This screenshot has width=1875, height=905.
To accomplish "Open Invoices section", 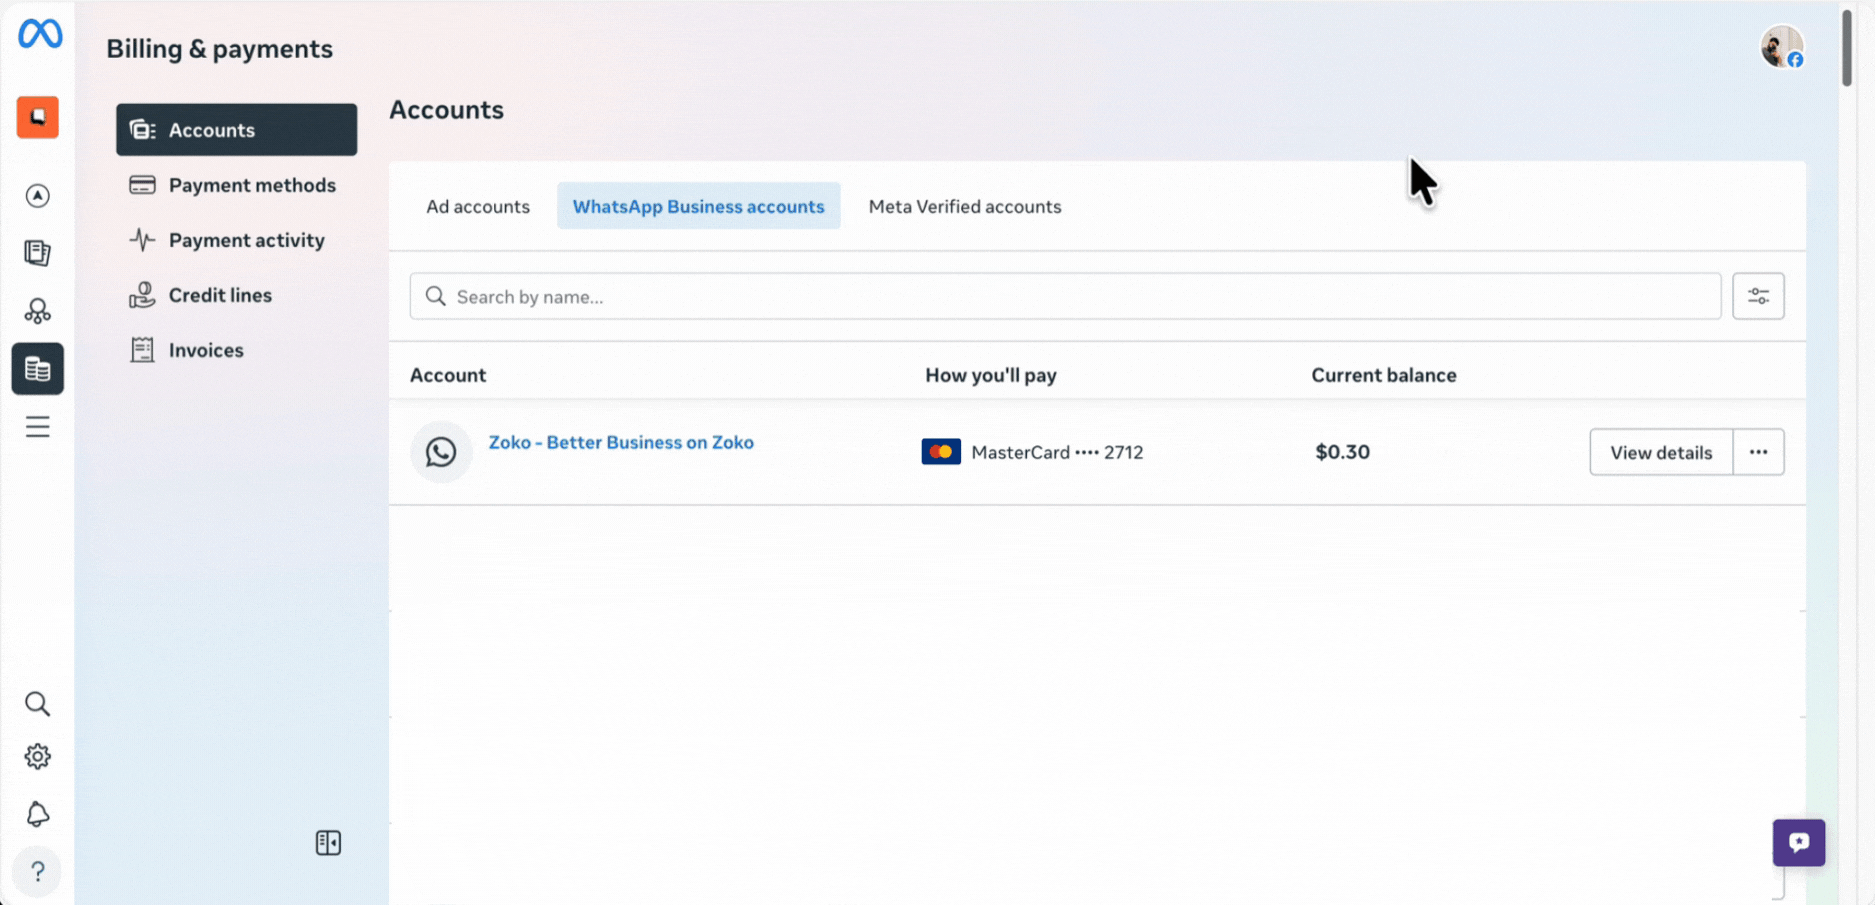I will 236,350.
